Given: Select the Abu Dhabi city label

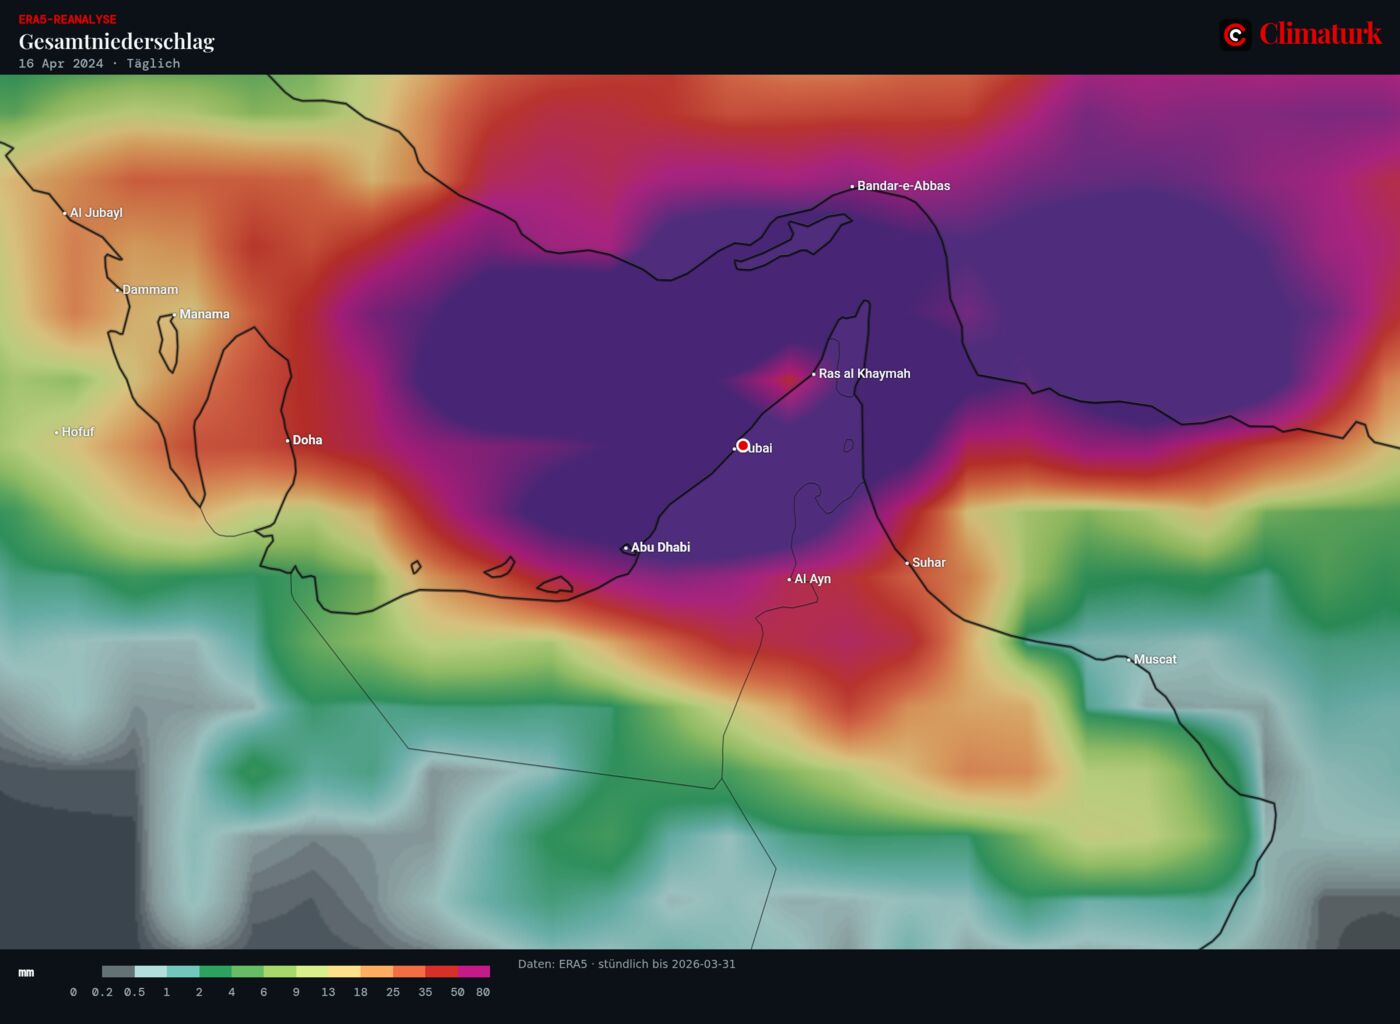Looking at the screenshot, I should [x=660, y=547].
